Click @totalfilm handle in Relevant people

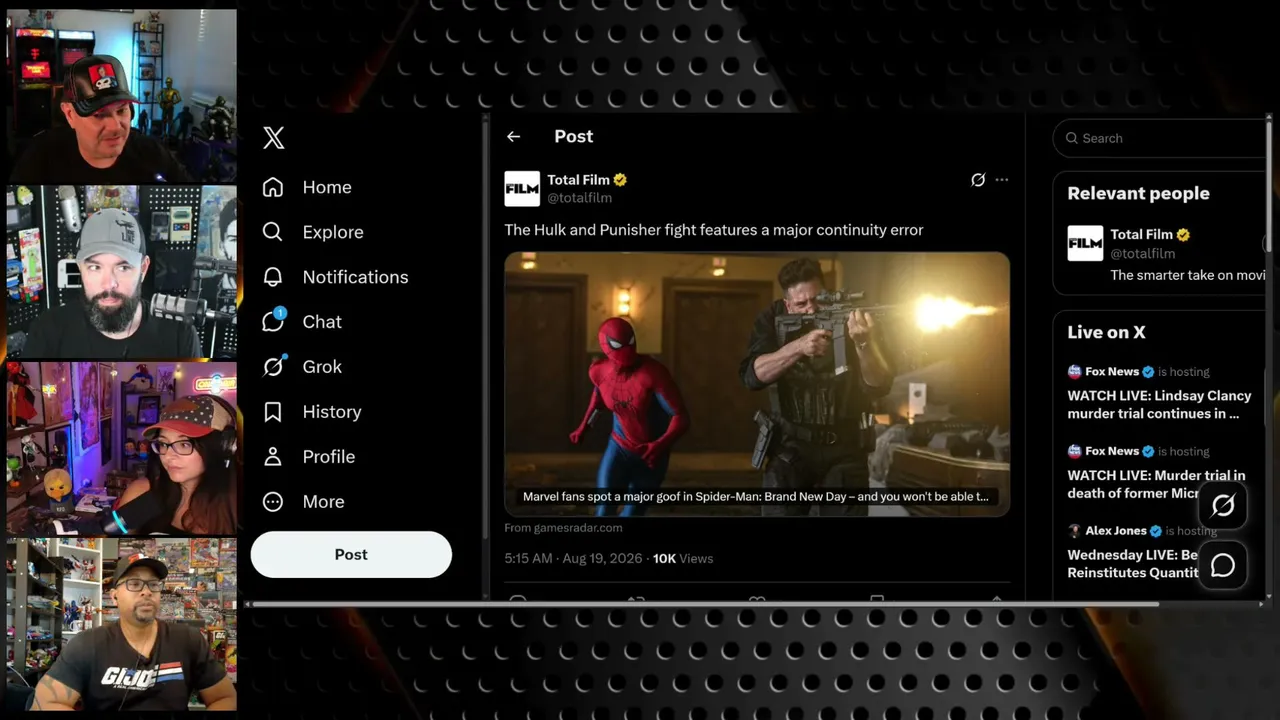pos(1142,254)
